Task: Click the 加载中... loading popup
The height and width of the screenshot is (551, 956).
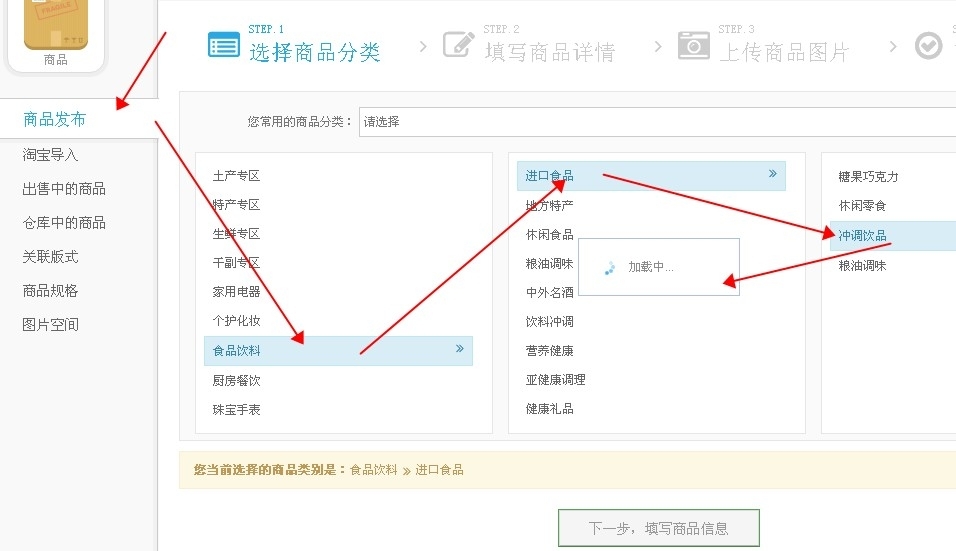Action: [x=659, y=267]
